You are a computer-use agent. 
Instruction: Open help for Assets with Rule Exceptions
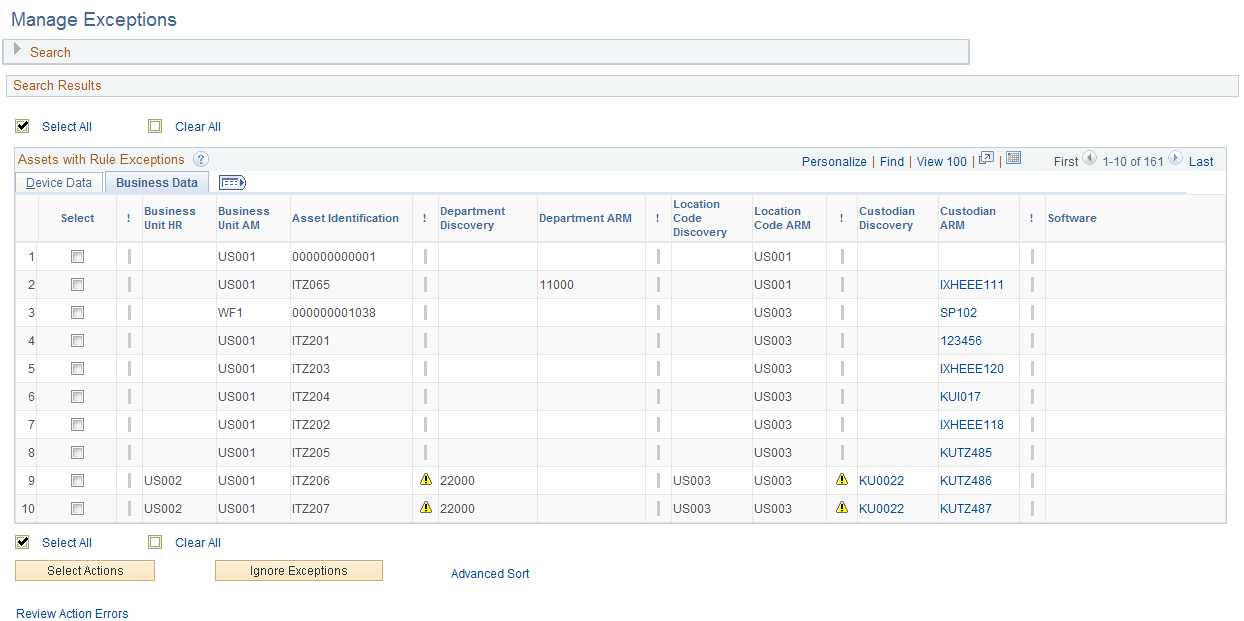[x=200, y=159]
